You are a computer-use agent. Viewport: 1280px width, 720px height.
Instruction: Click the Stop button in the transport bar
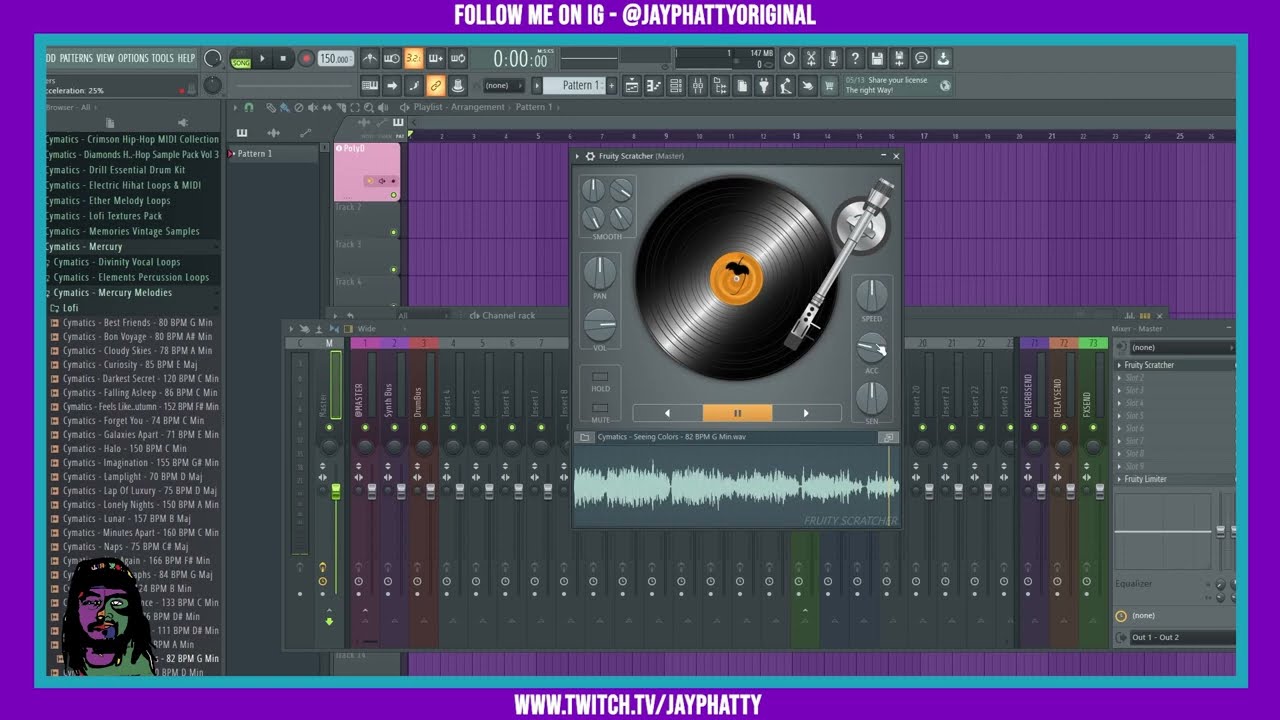(x=283, y=59)
